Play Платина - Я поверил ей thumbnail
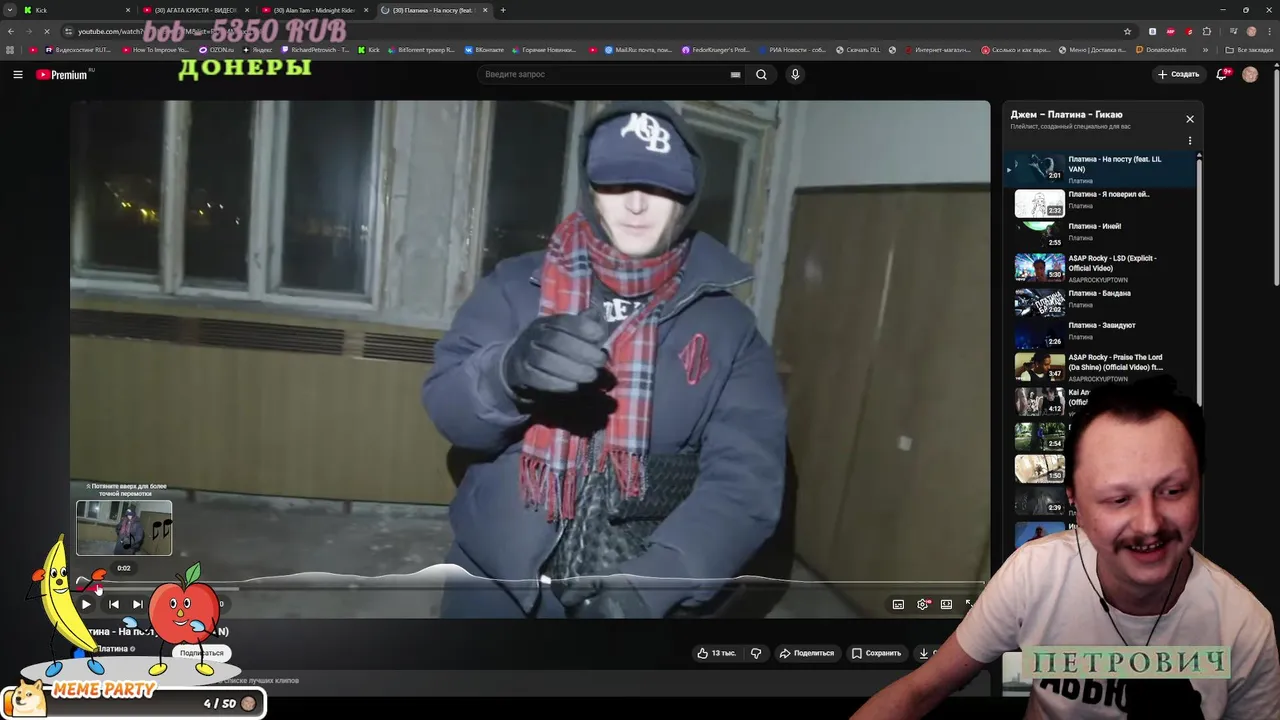The width and height of the screenshot is (1280, 720). [x=1040, y=203]
